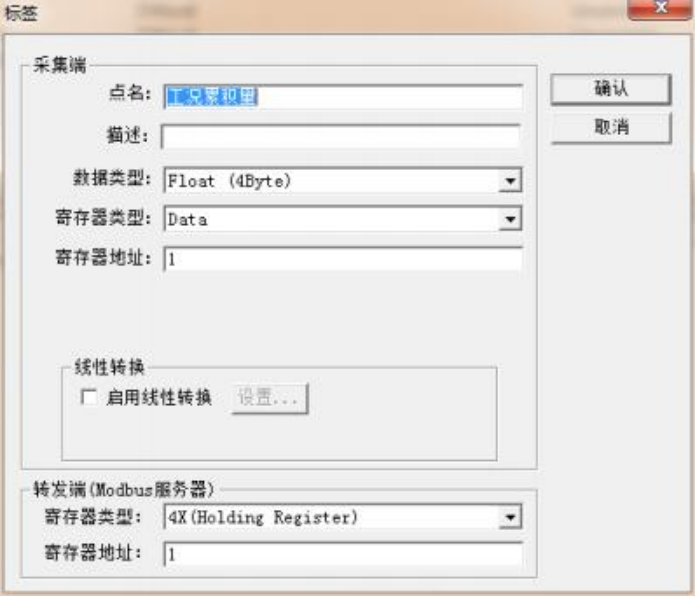Click into the 点名 name field
Viewport: 696px width, 596px height.
[343, 96]
